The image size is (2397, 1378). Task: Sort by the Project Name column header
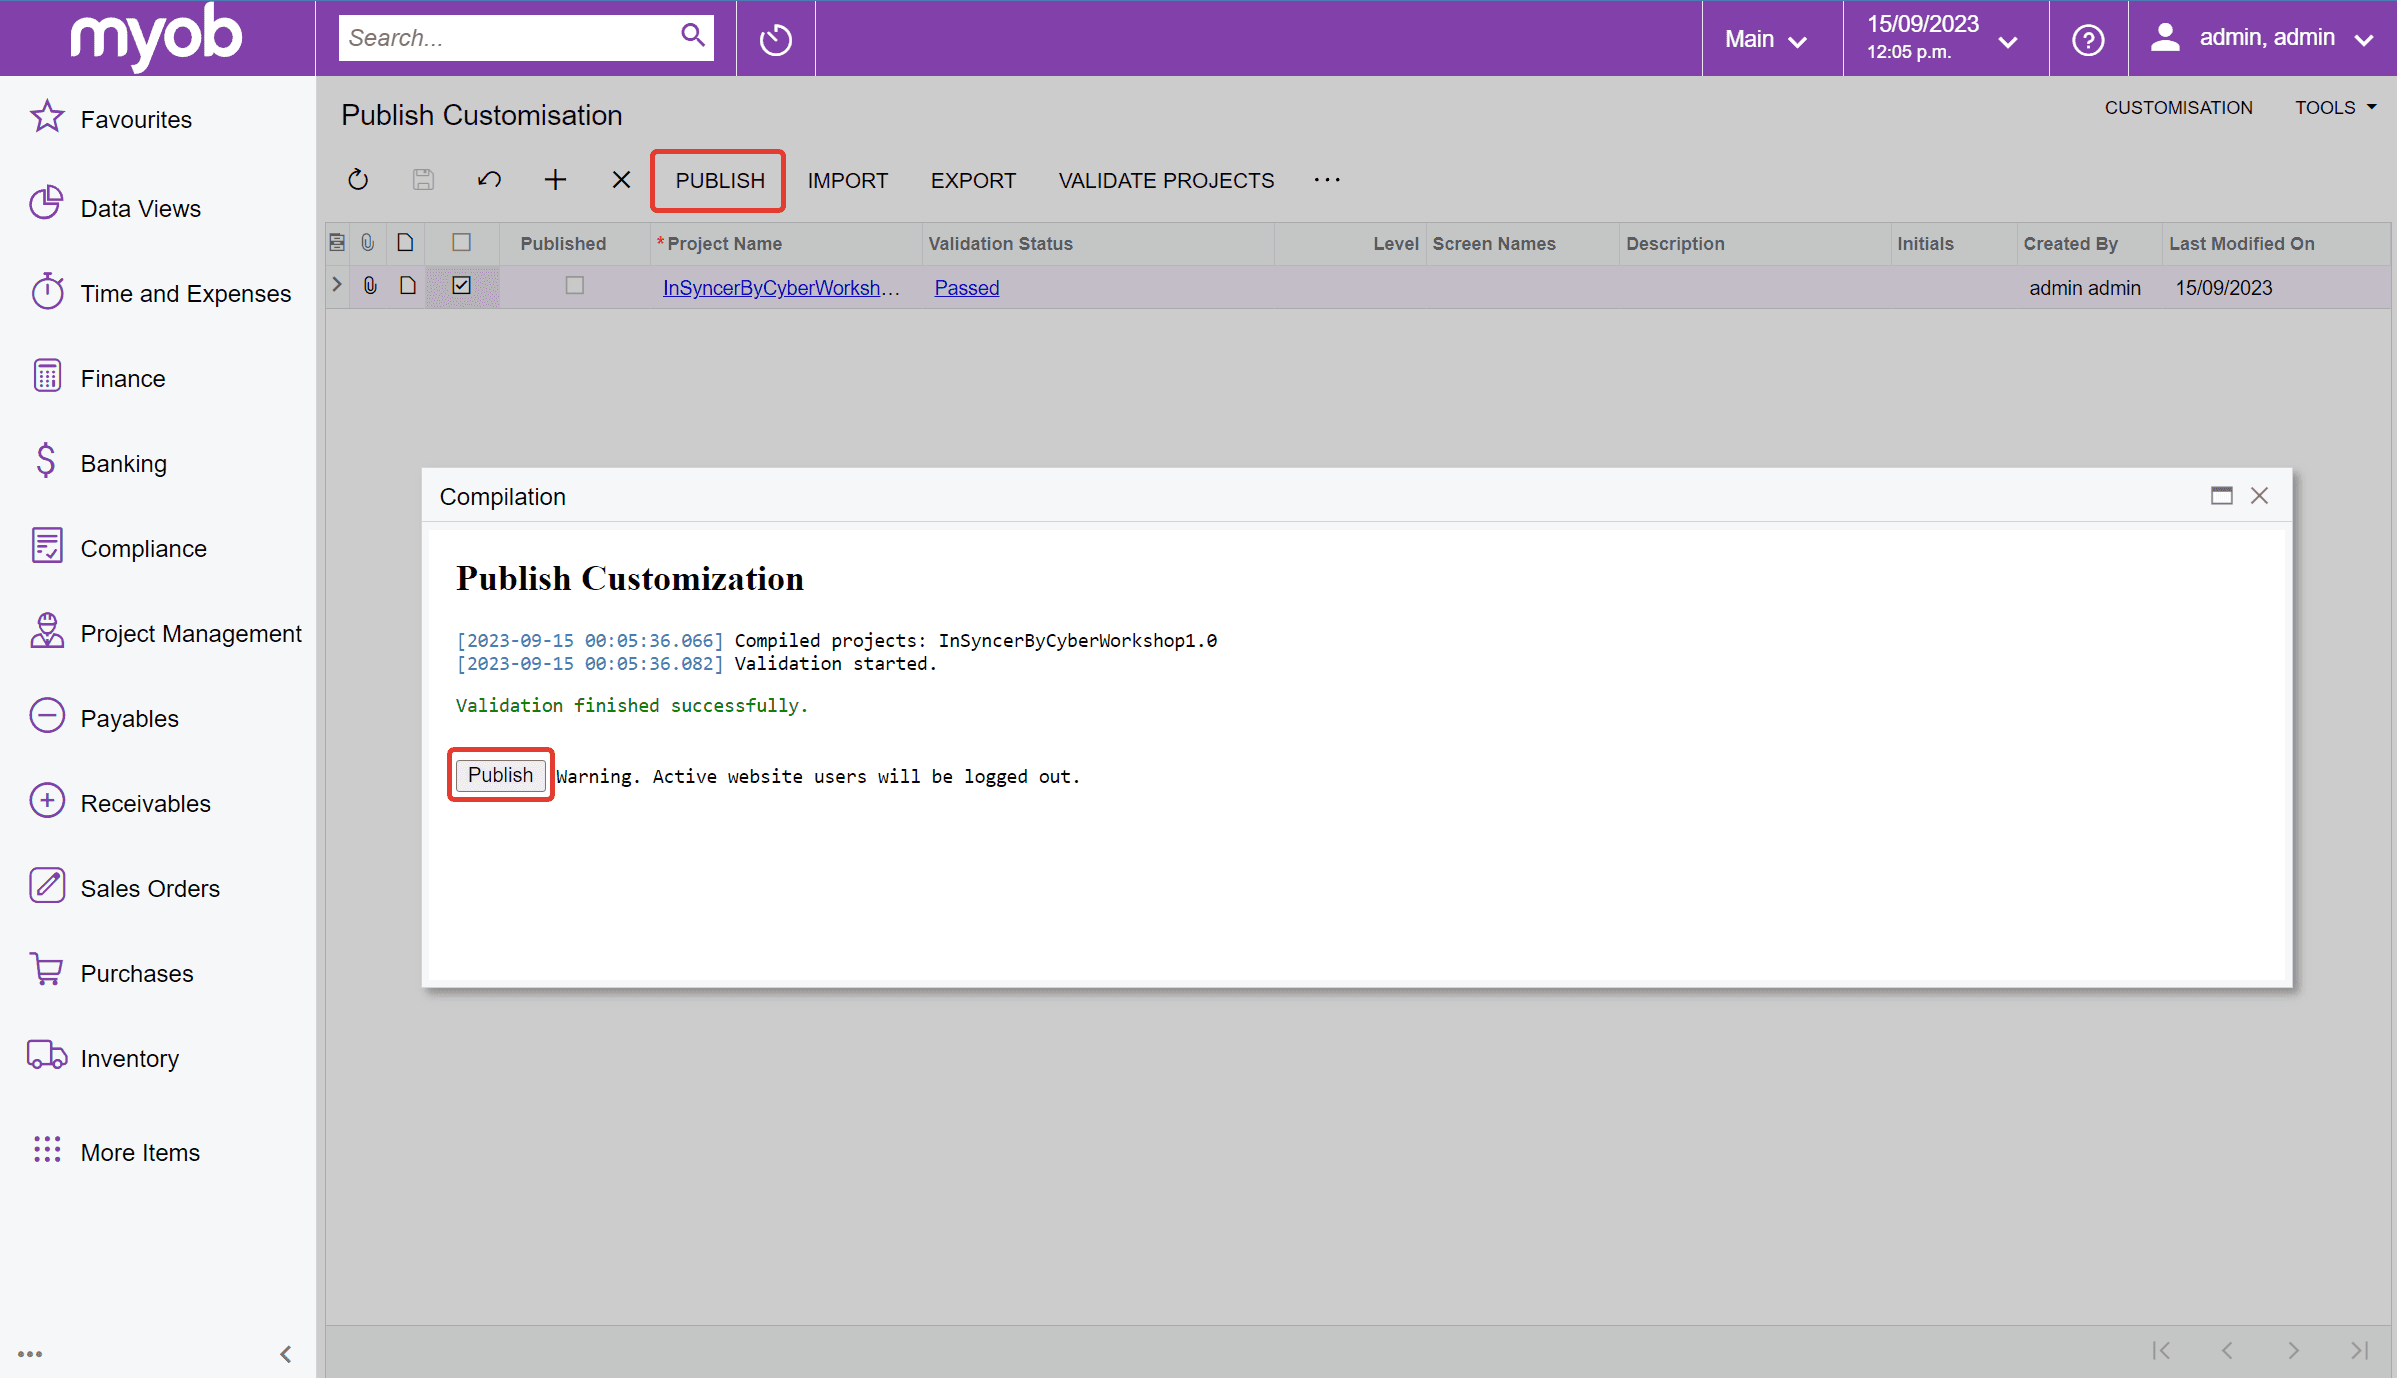pyautogui.click(x=724, y=243)
